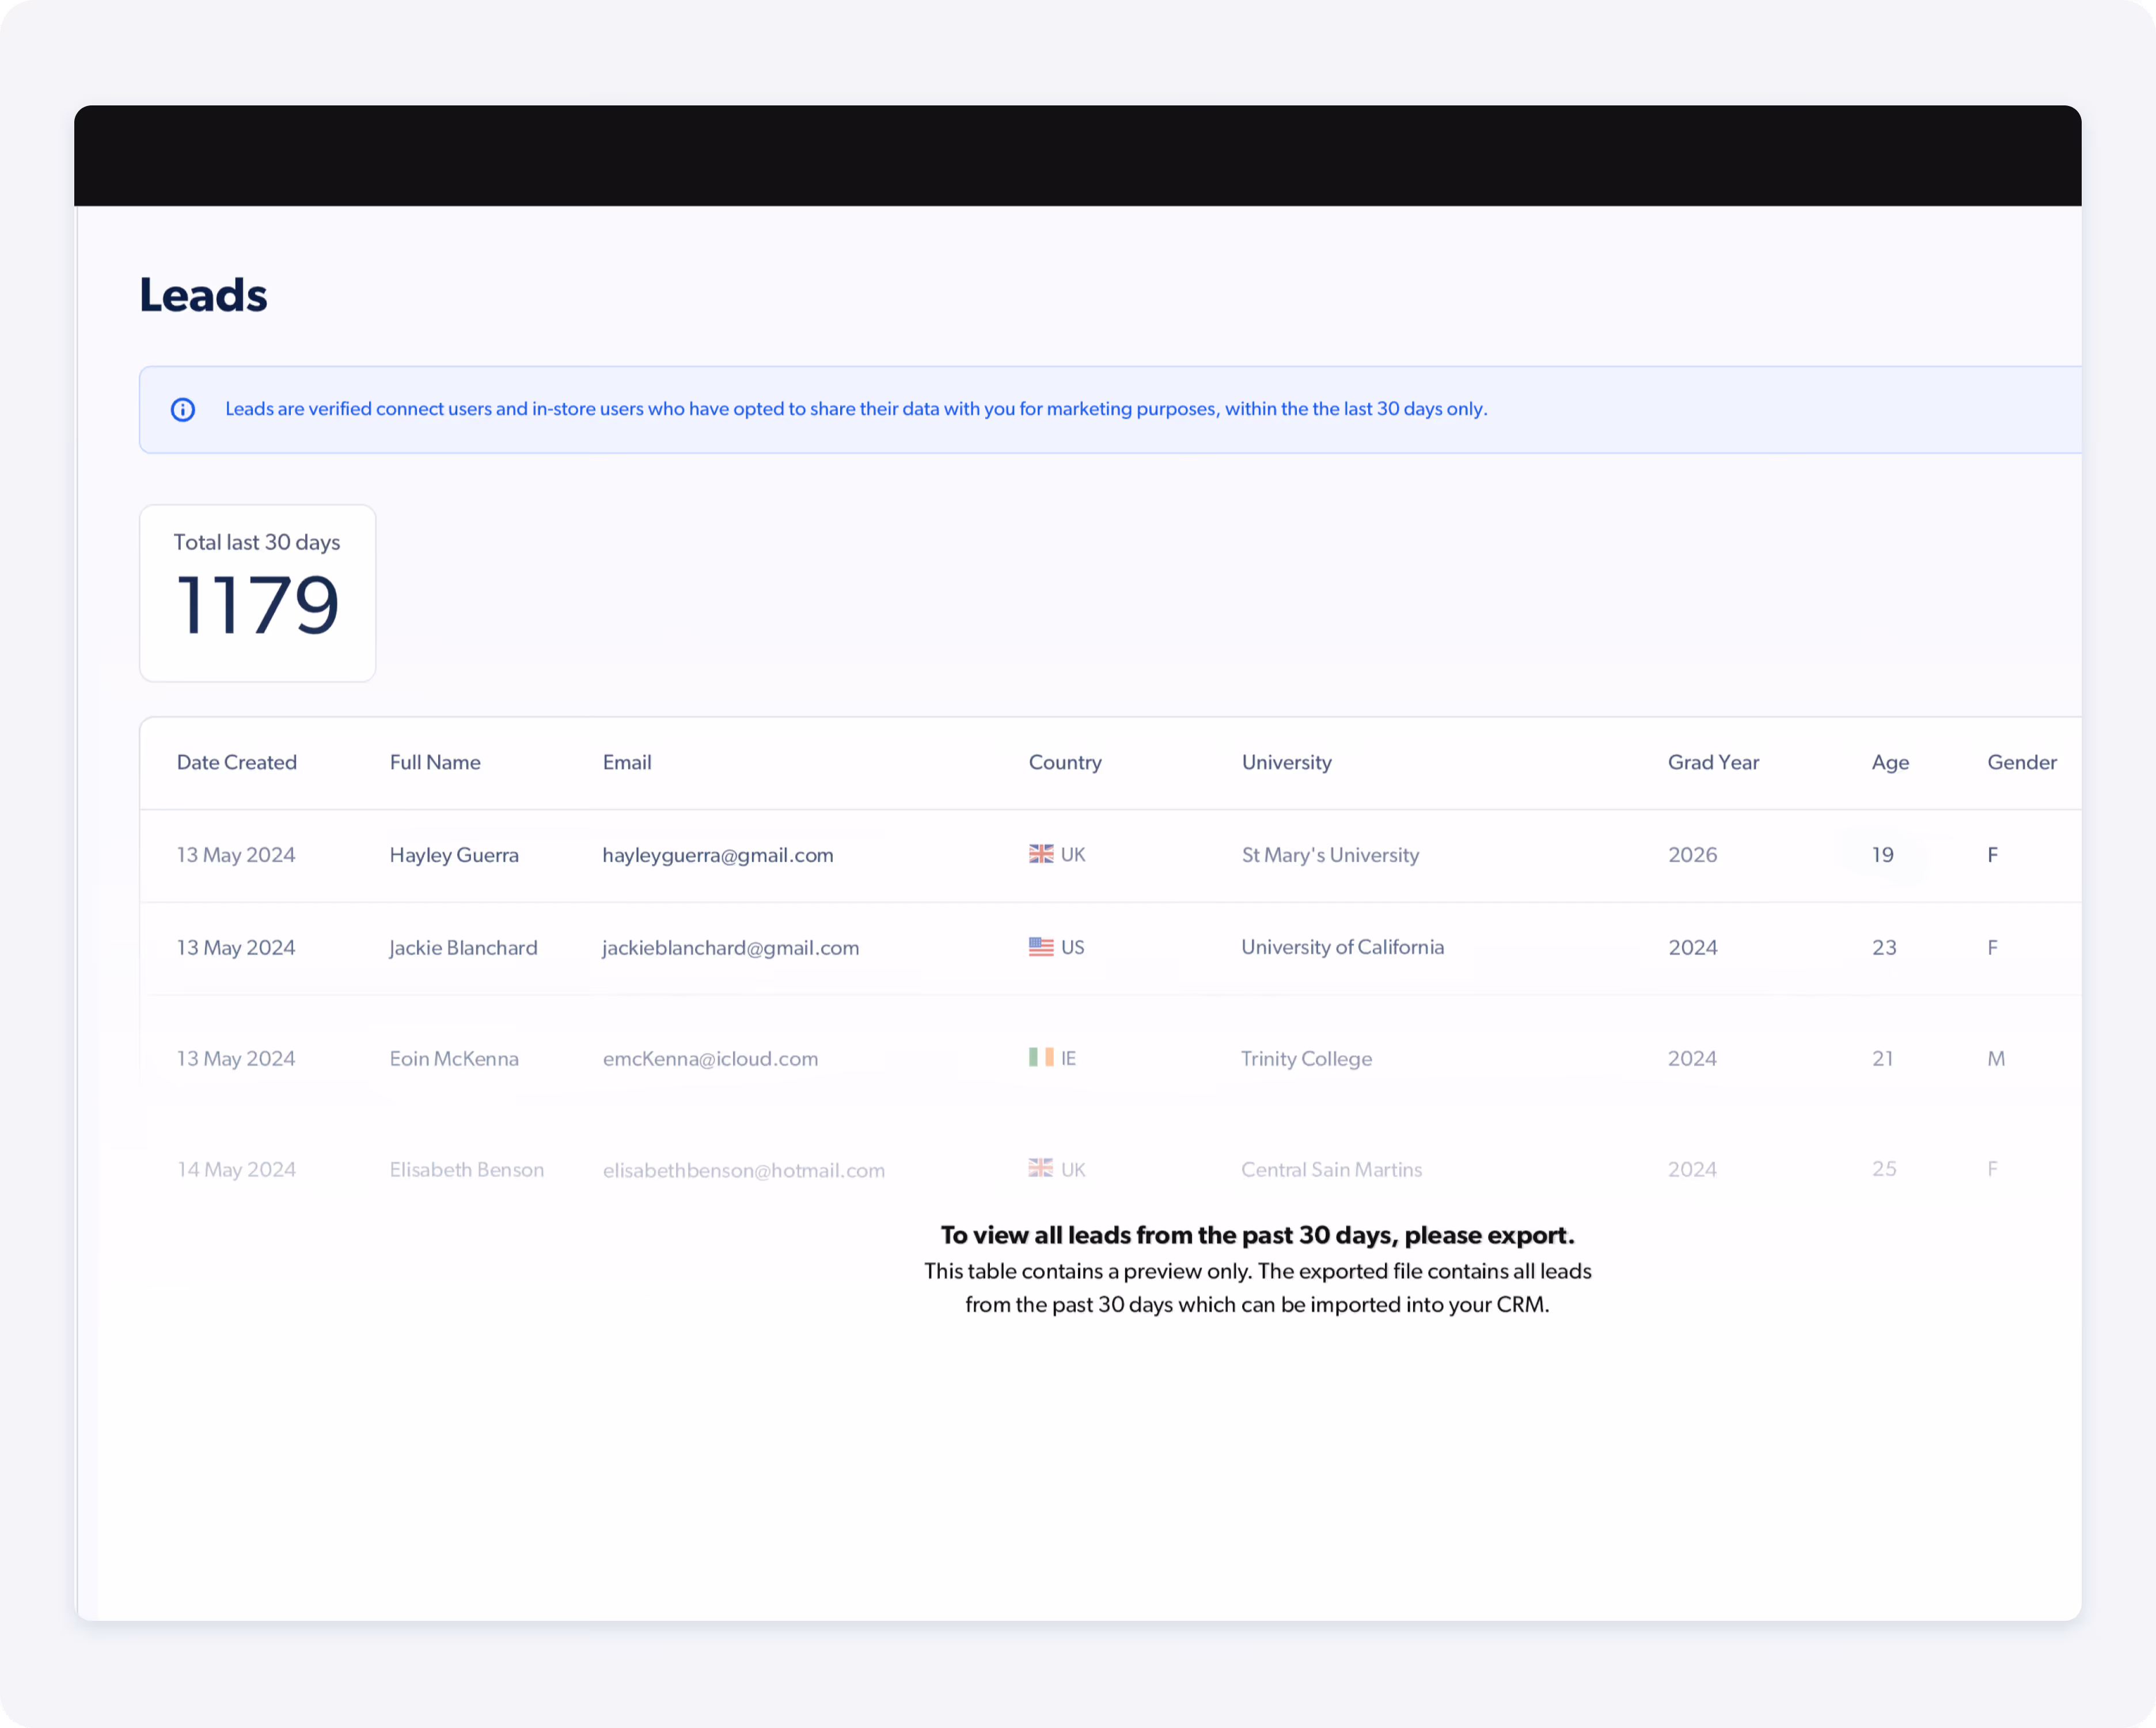Select the UK flag next to Hayley Guerra
2156x1728 pixels.
coord(1040,854)
